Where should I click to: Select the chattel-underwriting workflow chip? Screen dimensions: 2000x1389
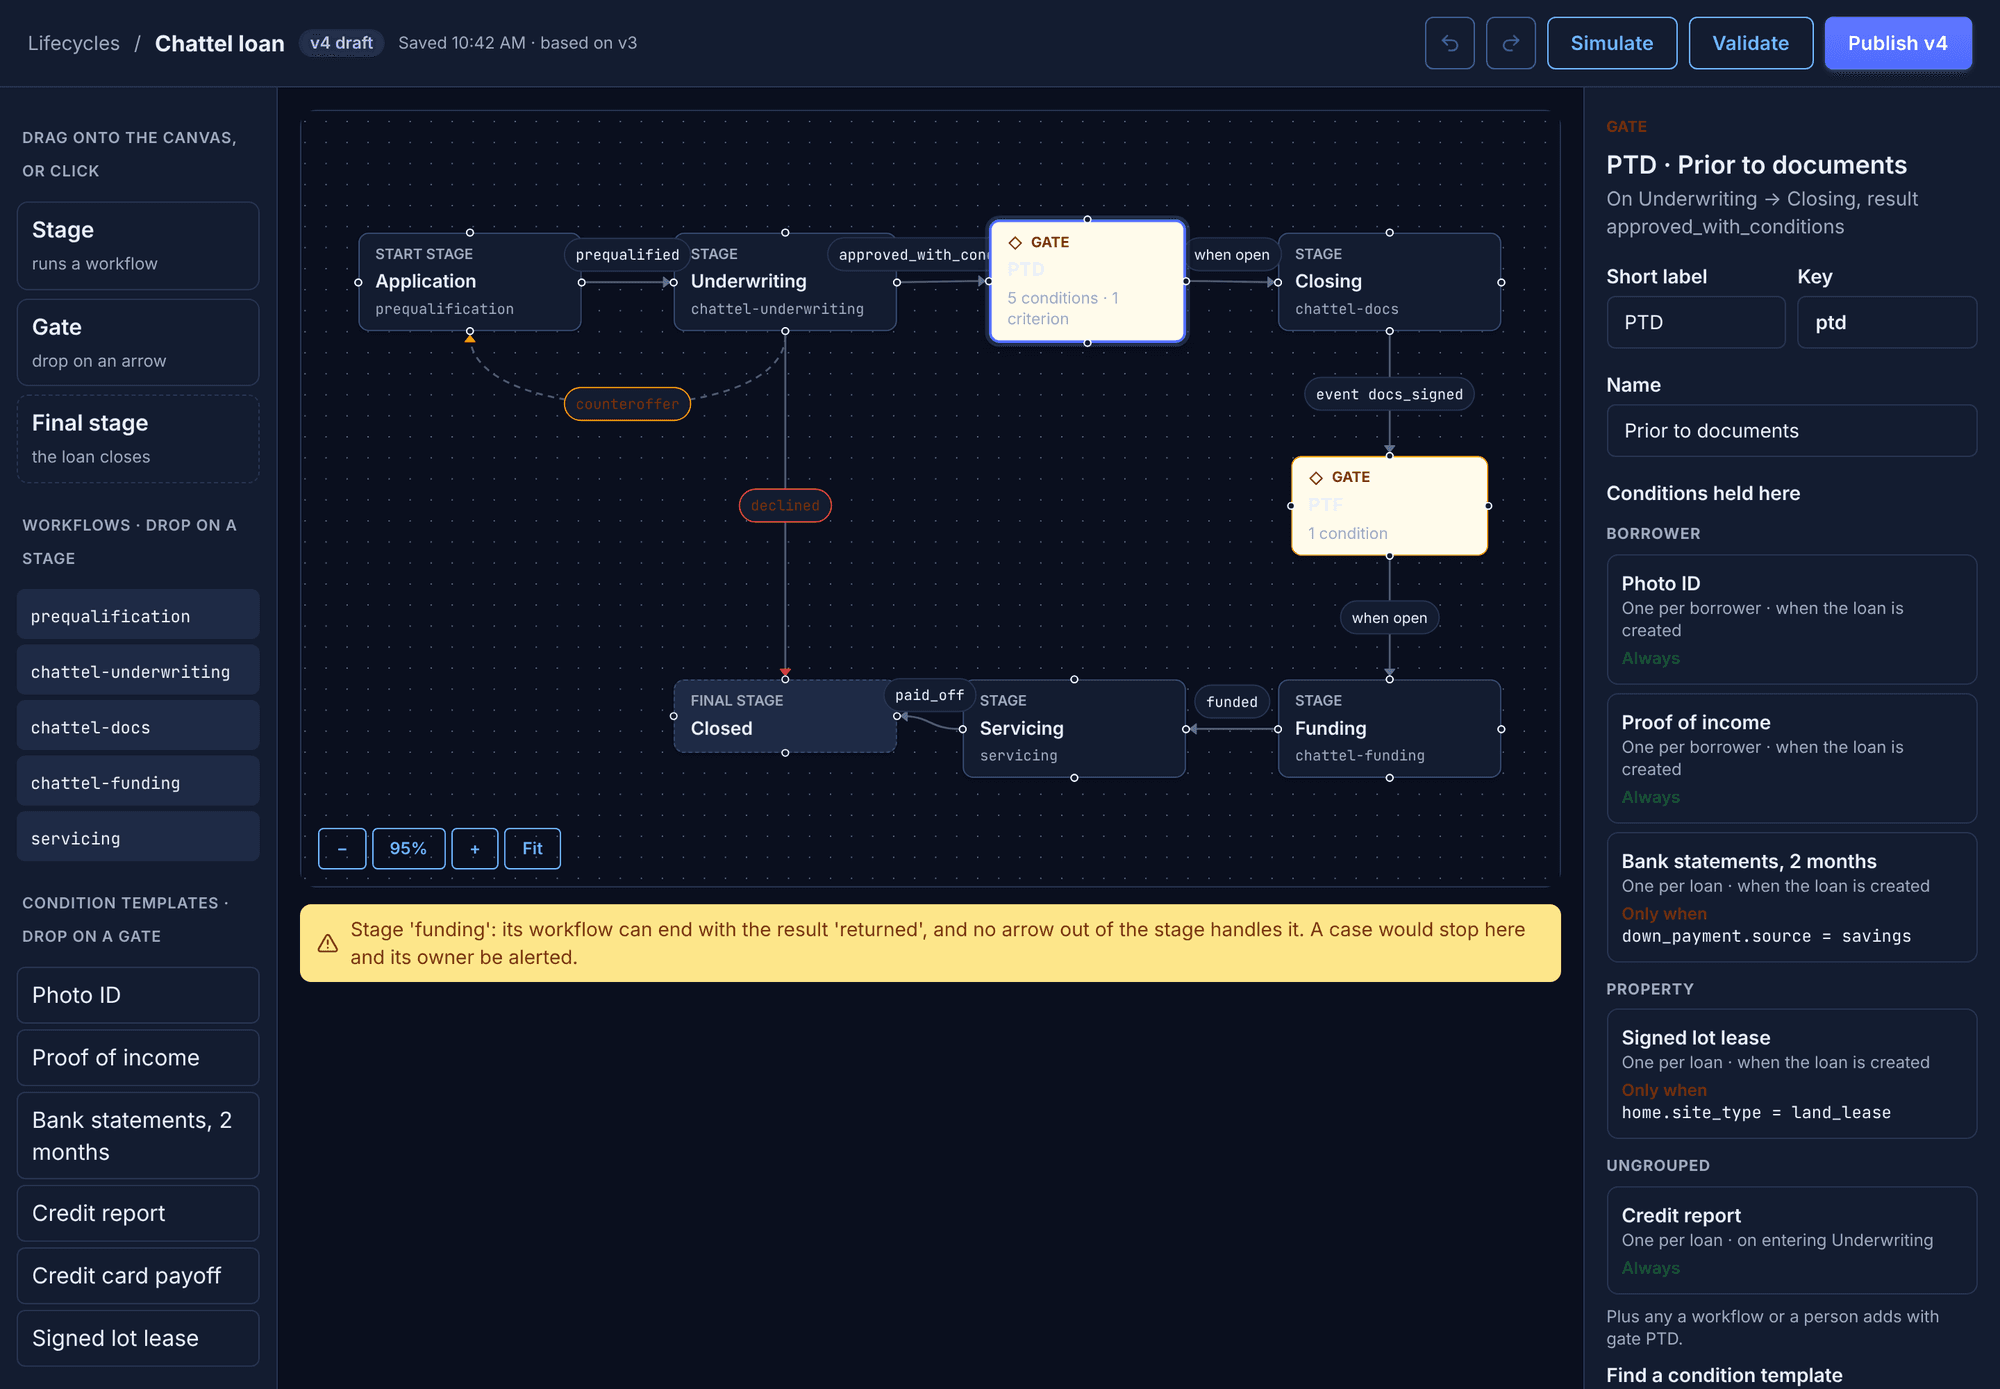(x=138, y=671)
